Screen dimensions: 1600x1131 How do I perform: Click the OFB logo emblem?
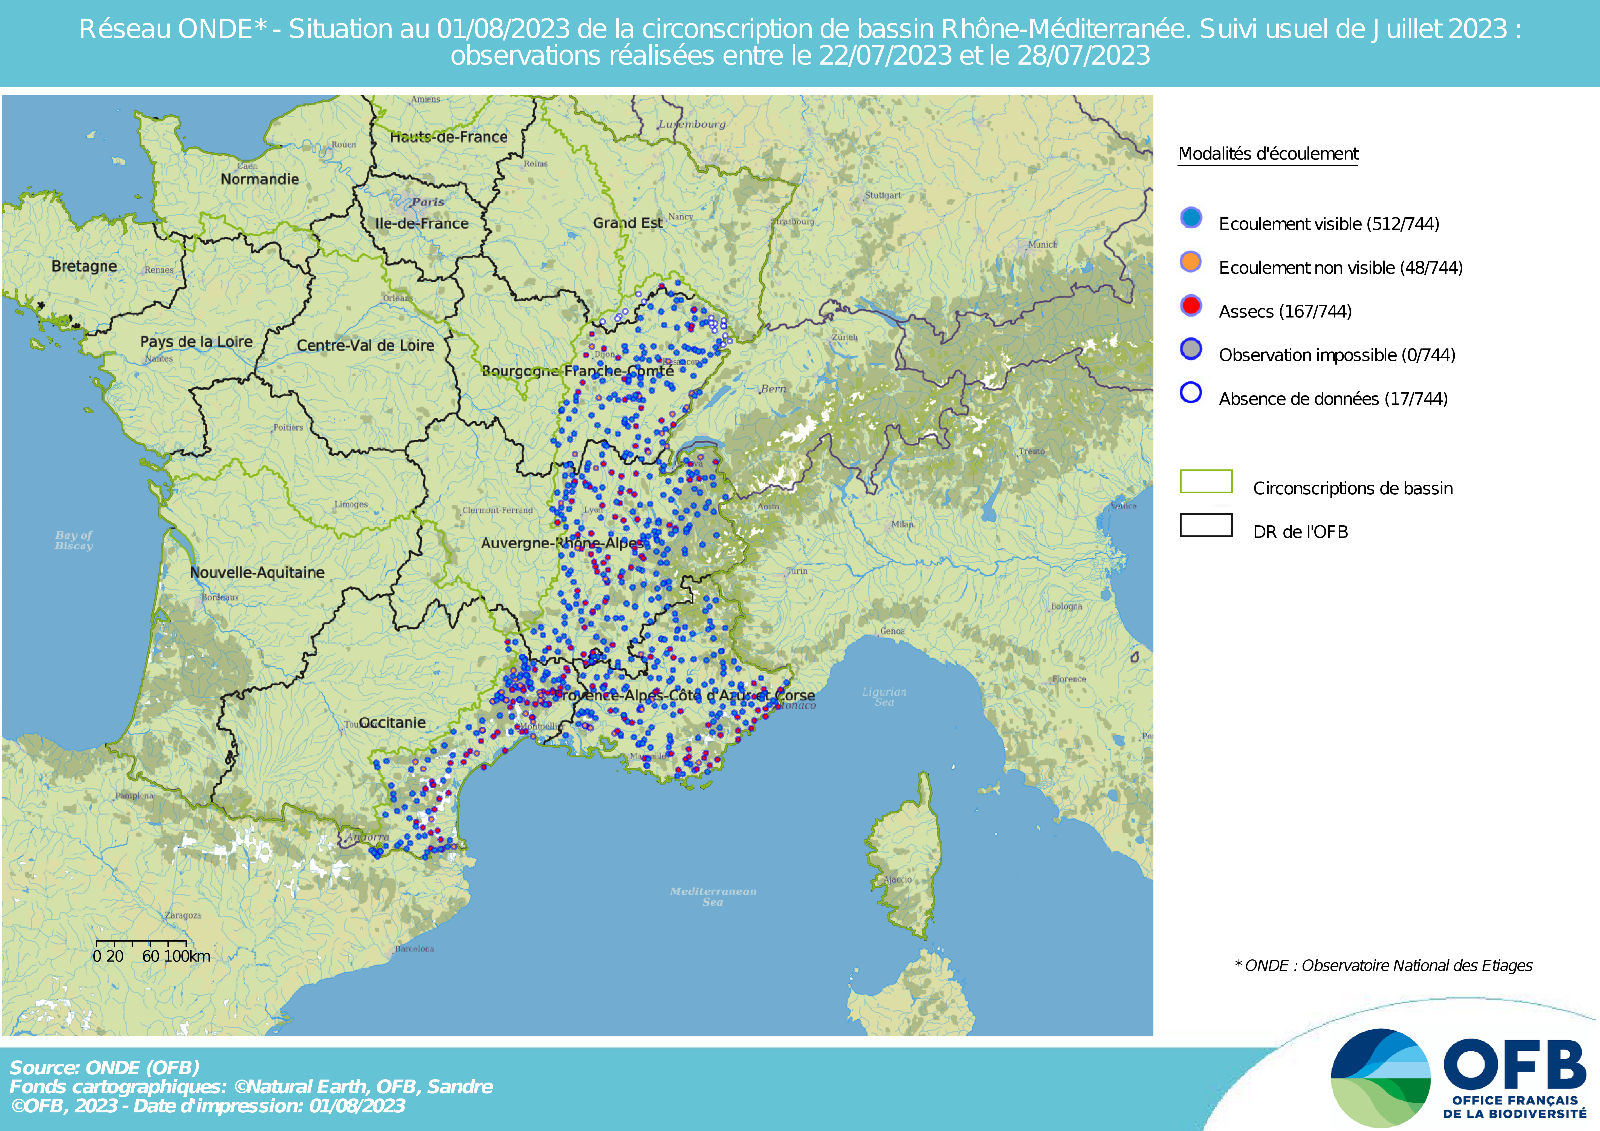coord(1380,1078)
